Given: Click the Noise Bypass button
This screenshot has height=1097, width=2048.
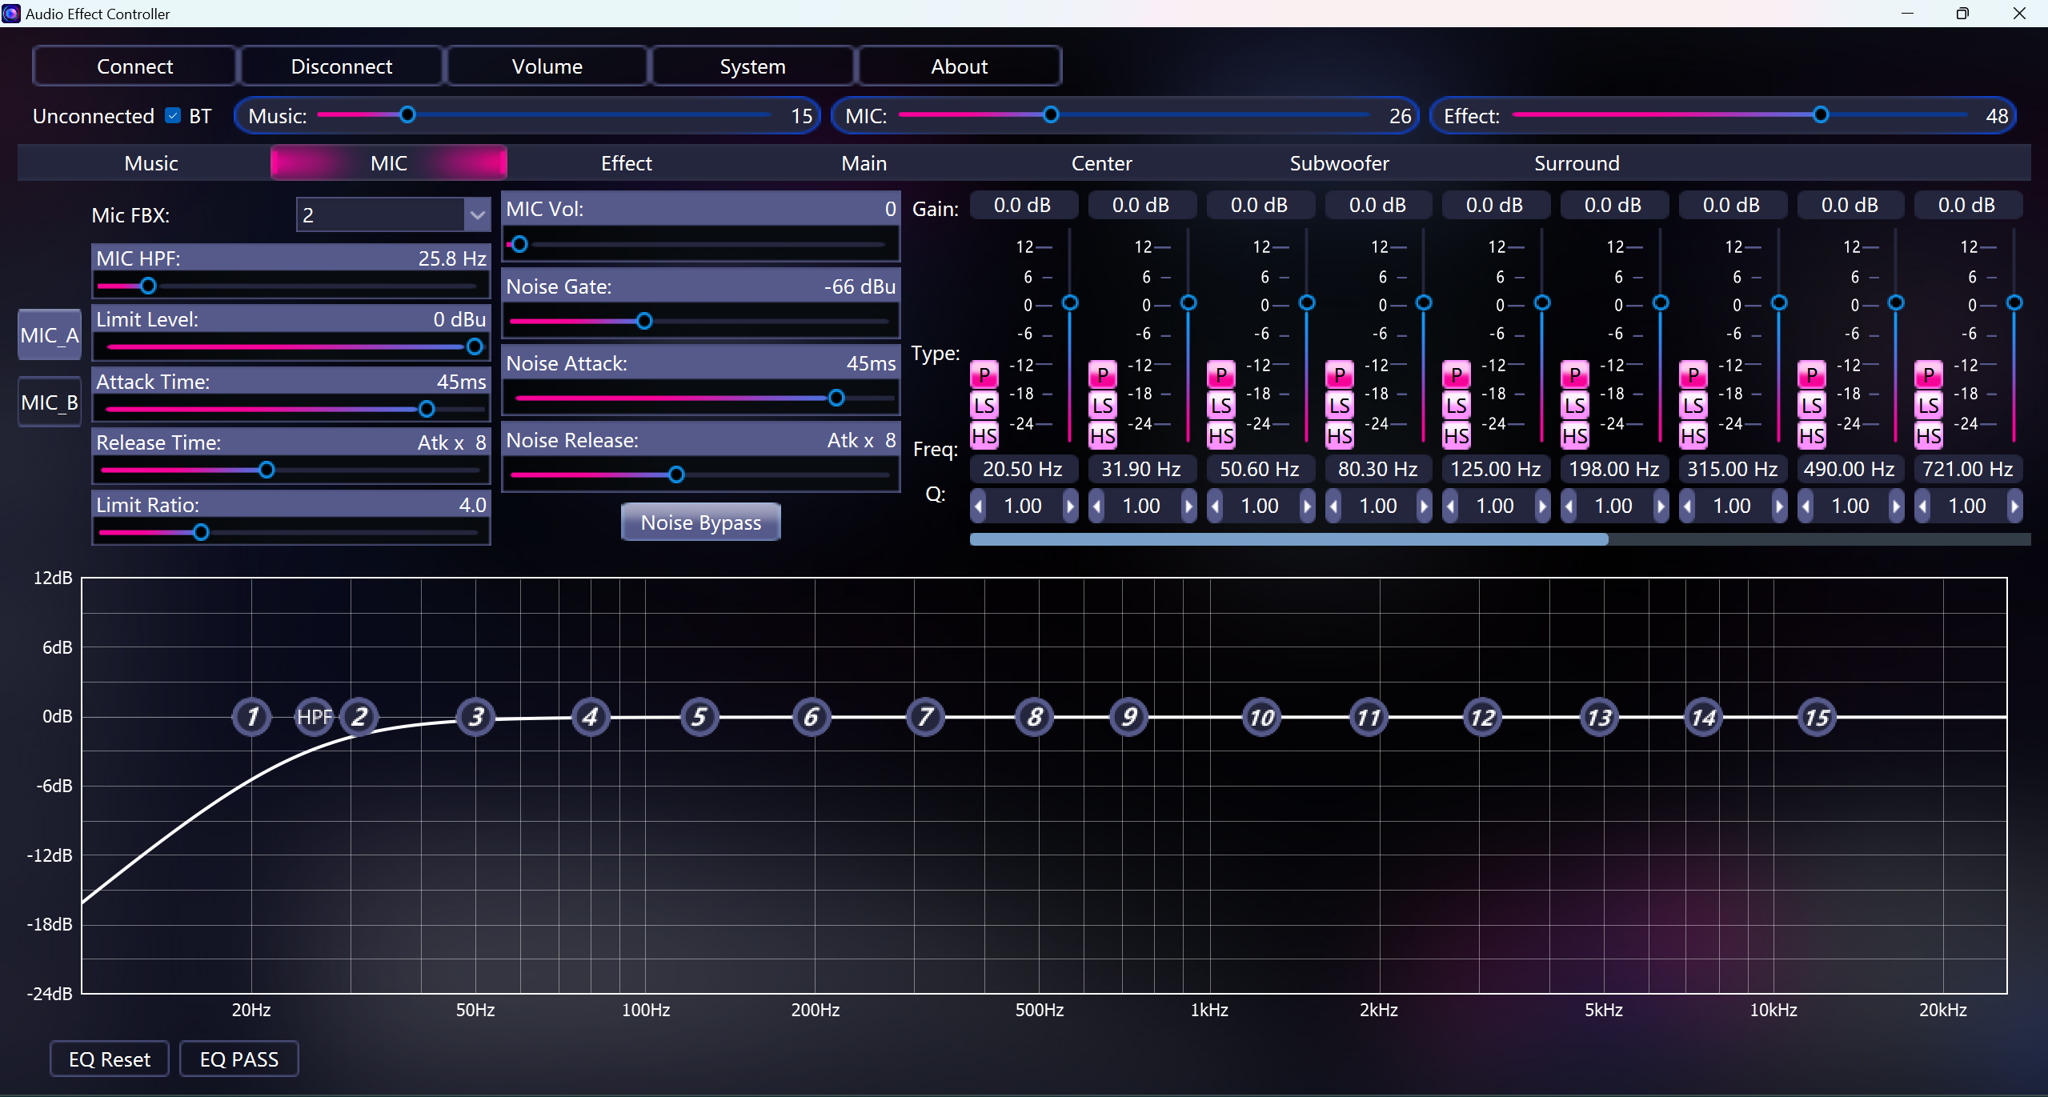Looking at the screenshot, I should tap(701, 522).
